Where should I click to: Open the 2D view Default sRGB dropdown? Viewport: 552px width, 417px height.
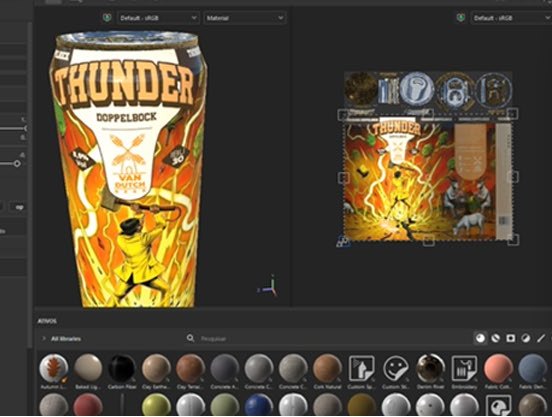click(511, 18)
